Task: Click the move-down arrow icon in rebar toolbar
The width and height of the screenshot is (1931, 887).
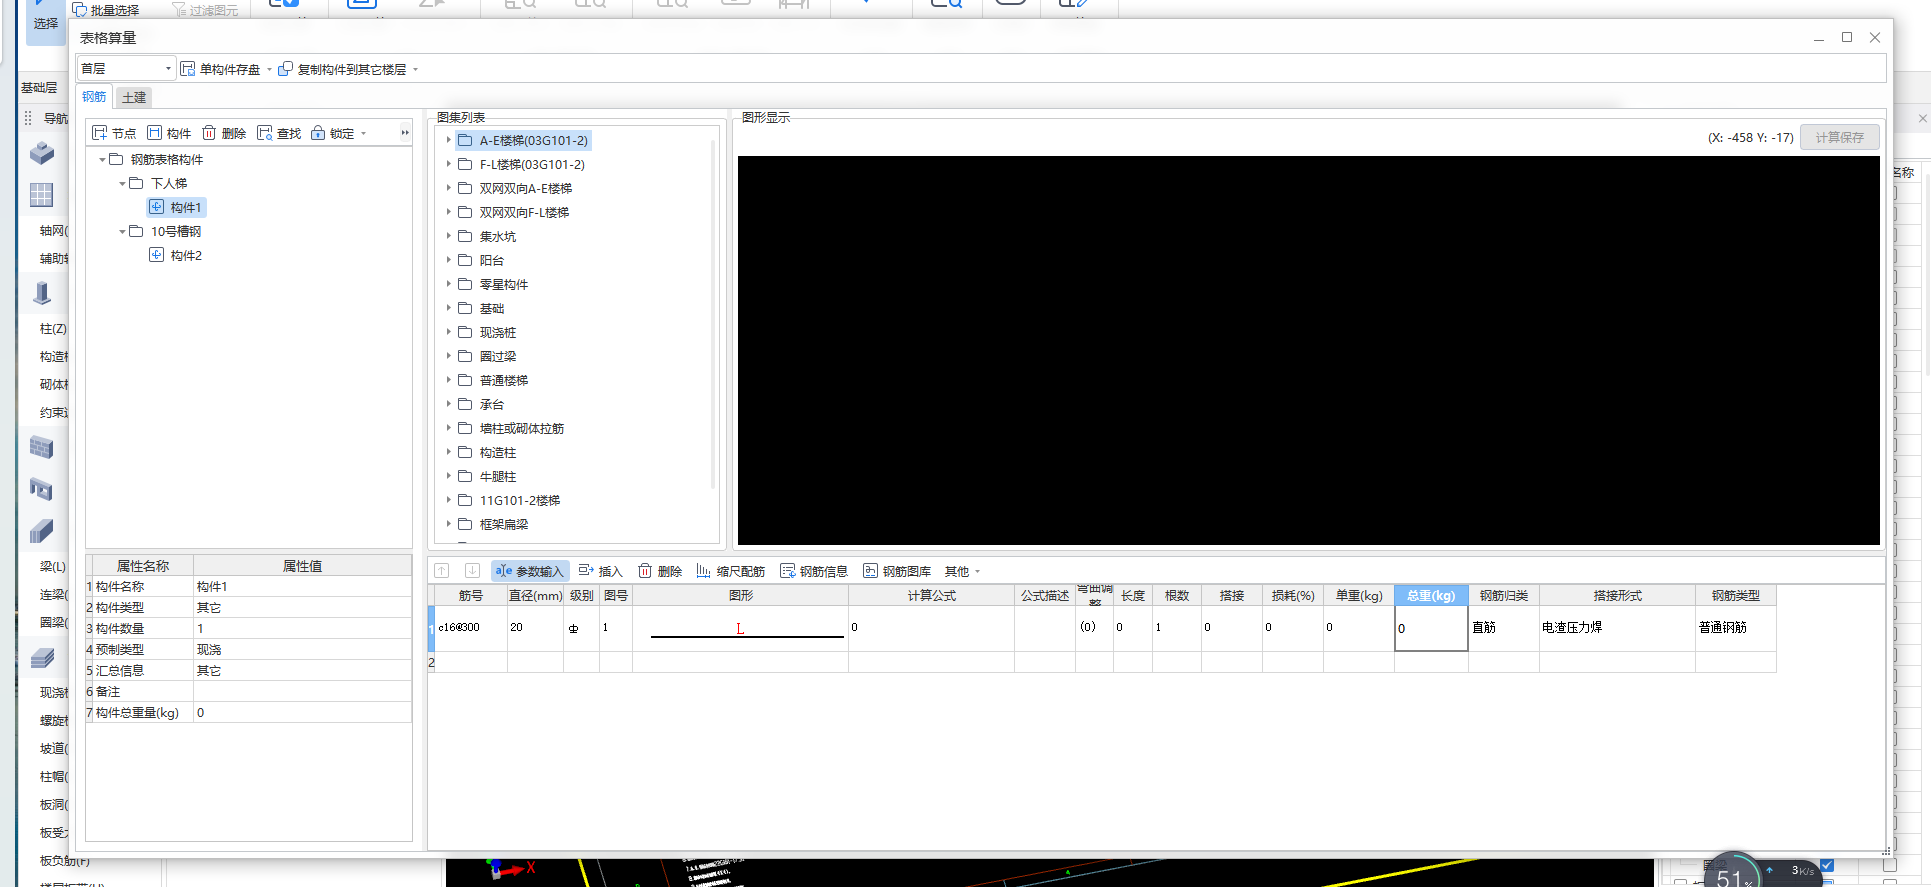Action: (x=472, y=571)
